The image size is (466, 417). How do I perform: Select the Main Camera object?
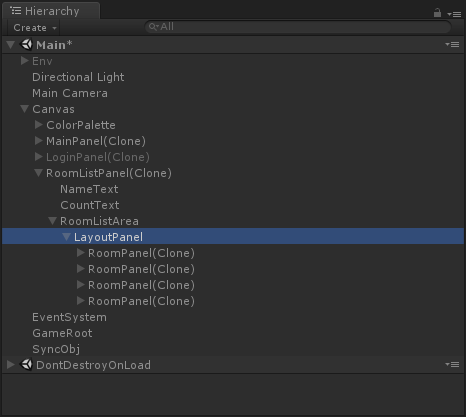[70, 93]
